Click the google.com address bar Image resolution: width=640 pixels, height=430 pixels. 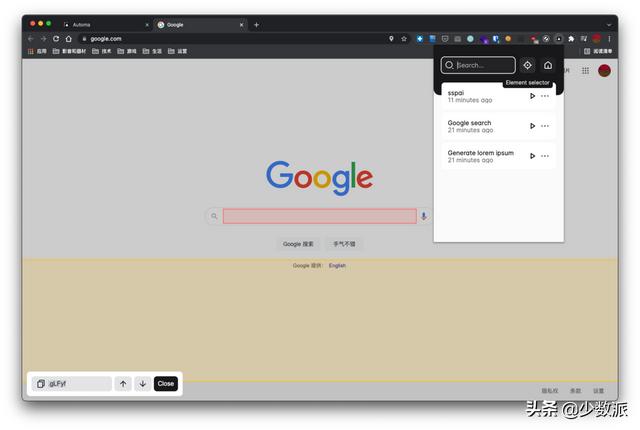(x=233, y=39)
